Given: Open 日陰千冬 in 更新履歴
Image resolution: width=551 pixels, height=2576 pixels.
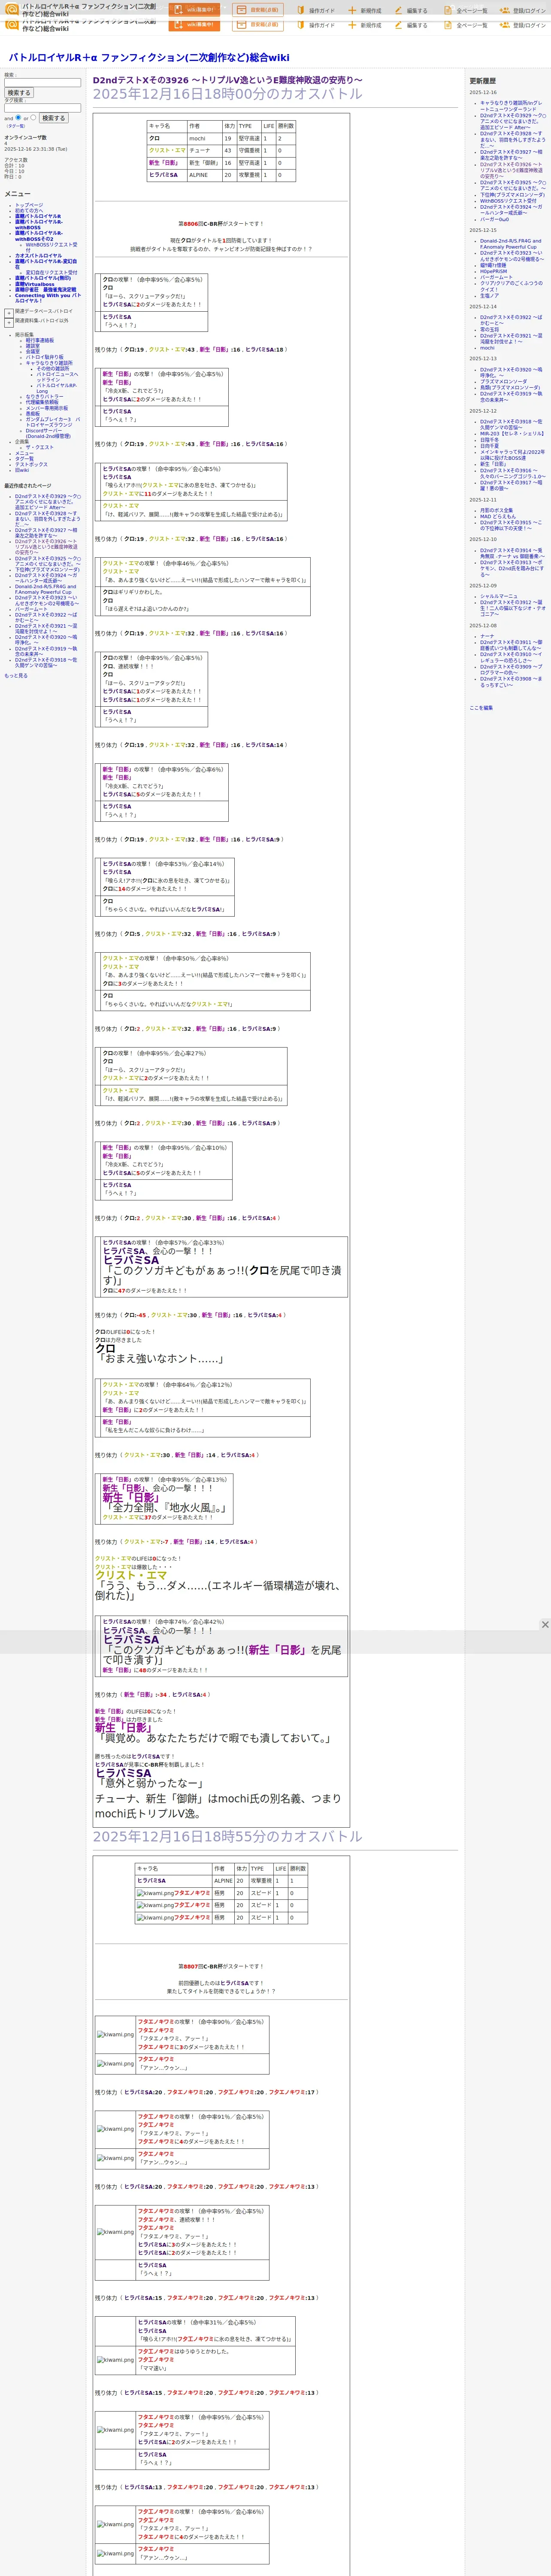Looking at the screenshot, I should (x=489, y=439).
